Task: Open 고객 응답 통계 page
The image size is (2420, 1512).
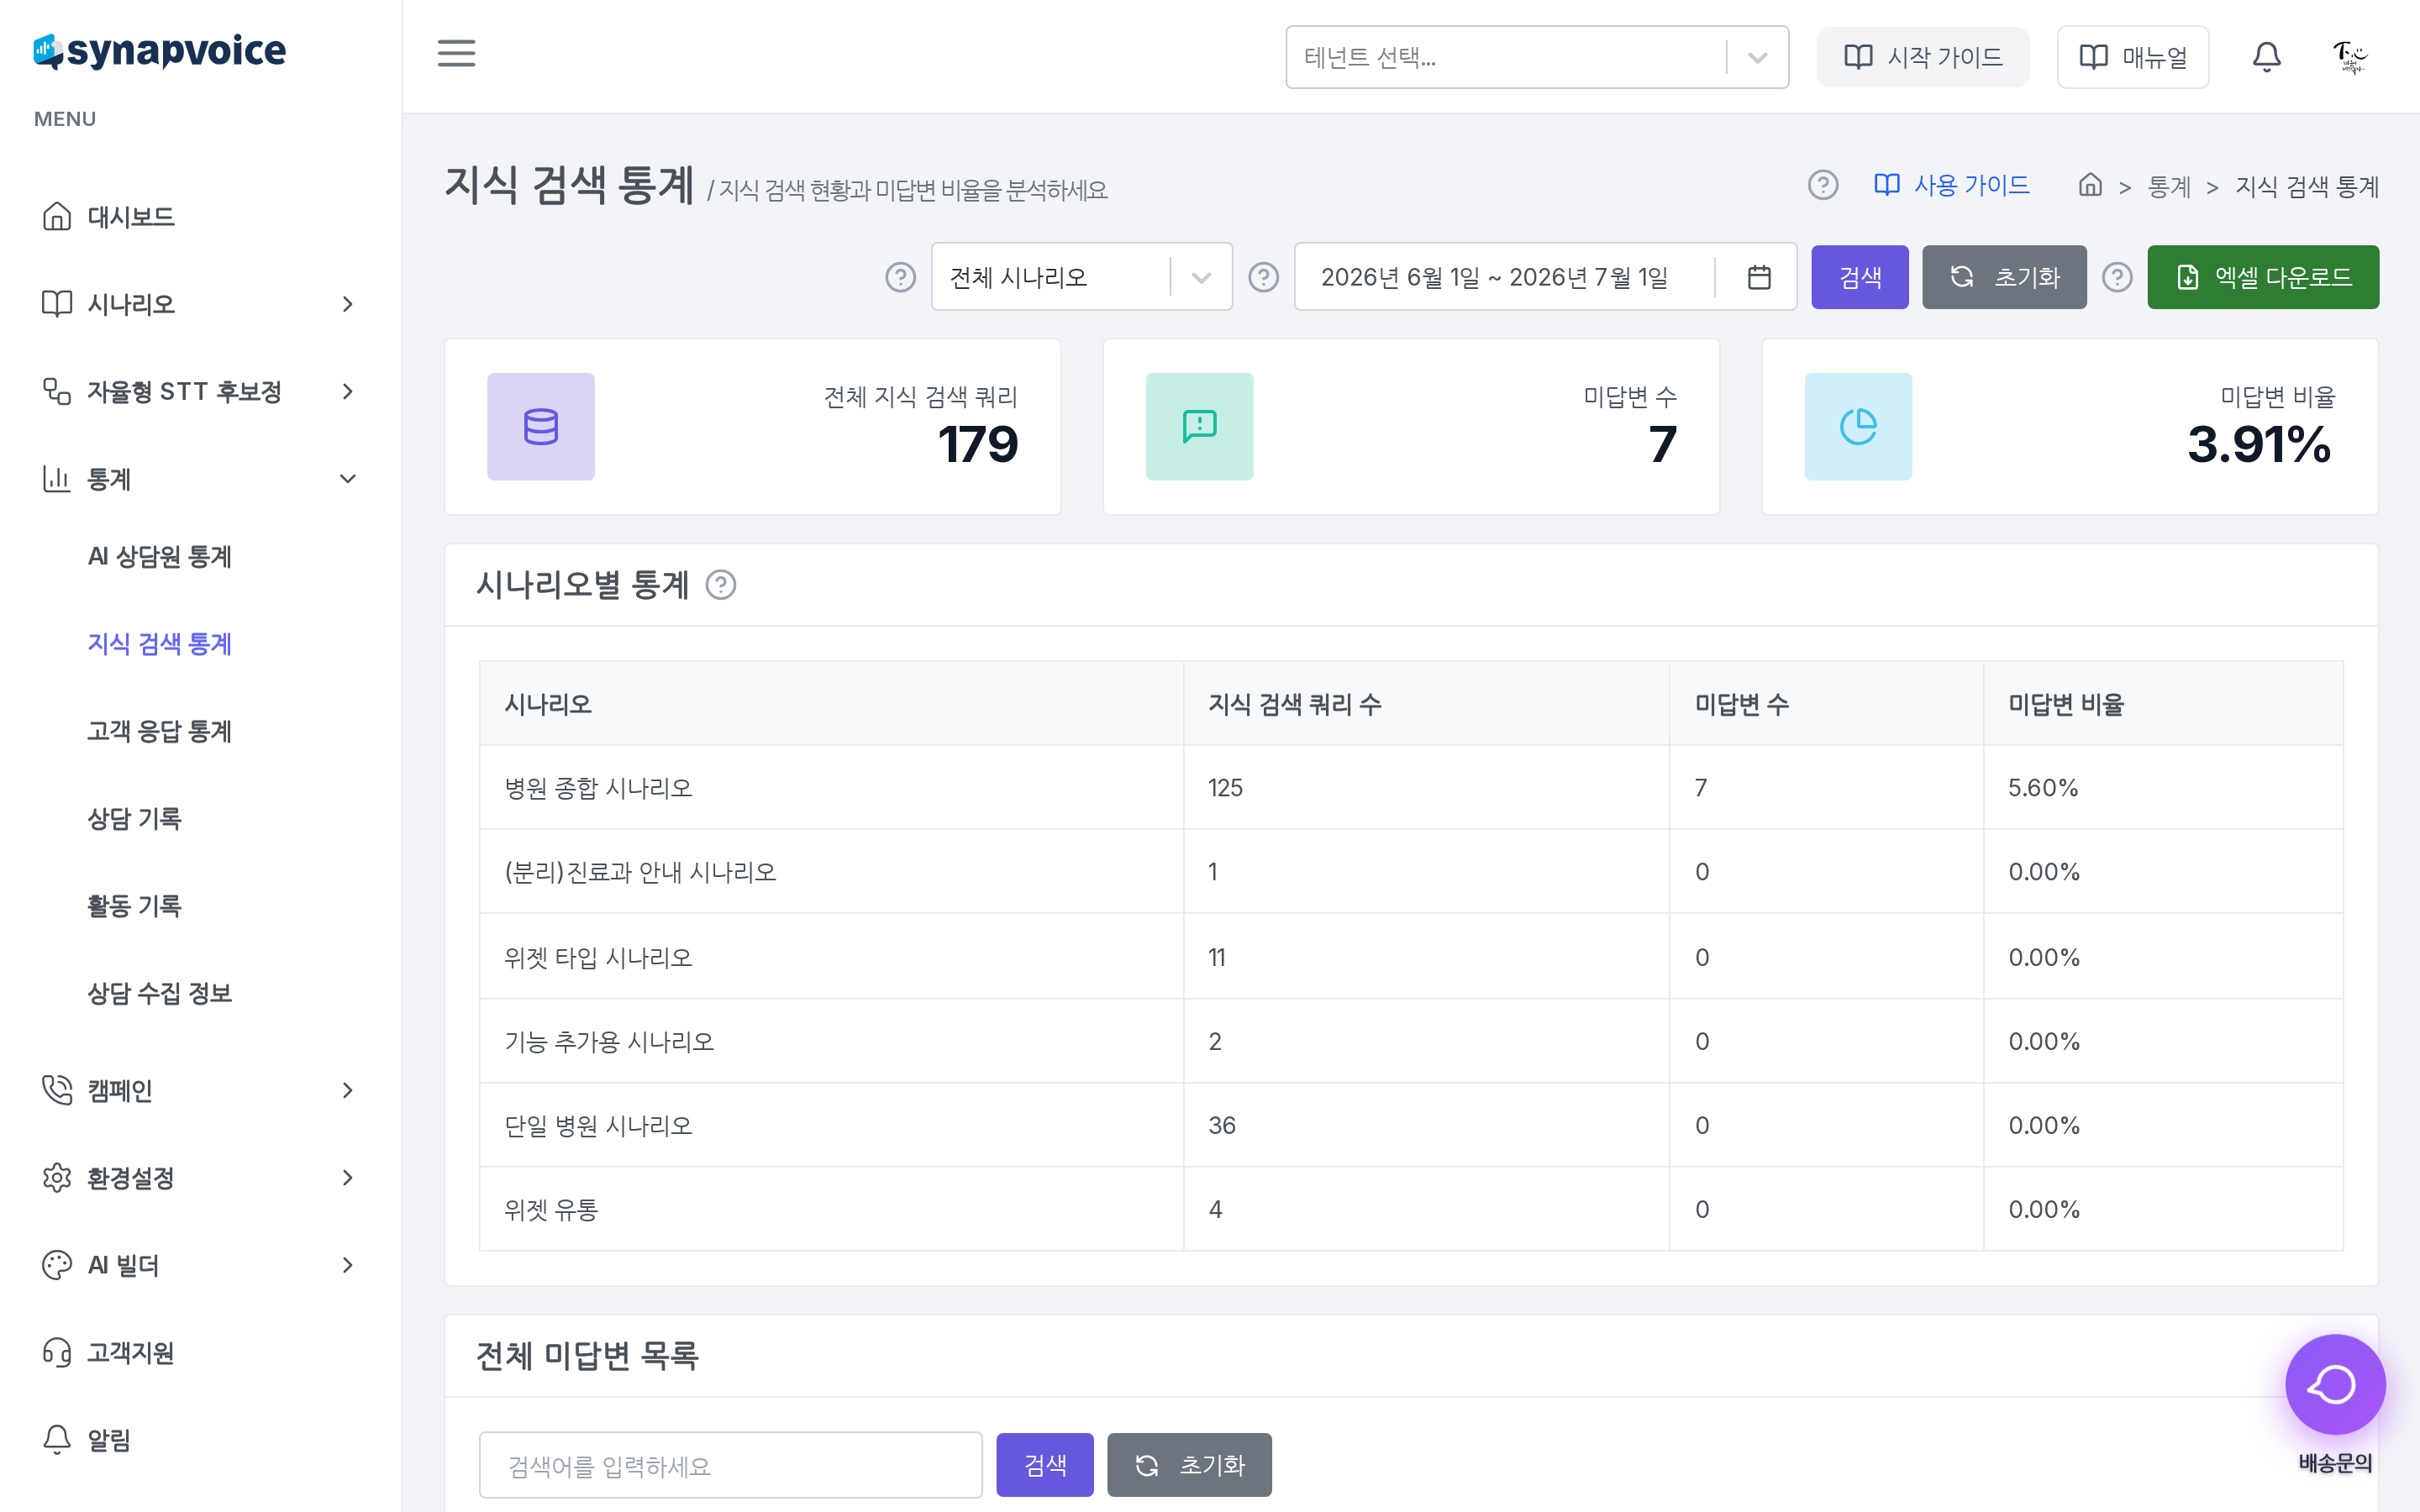Action: tap(160, 731)
